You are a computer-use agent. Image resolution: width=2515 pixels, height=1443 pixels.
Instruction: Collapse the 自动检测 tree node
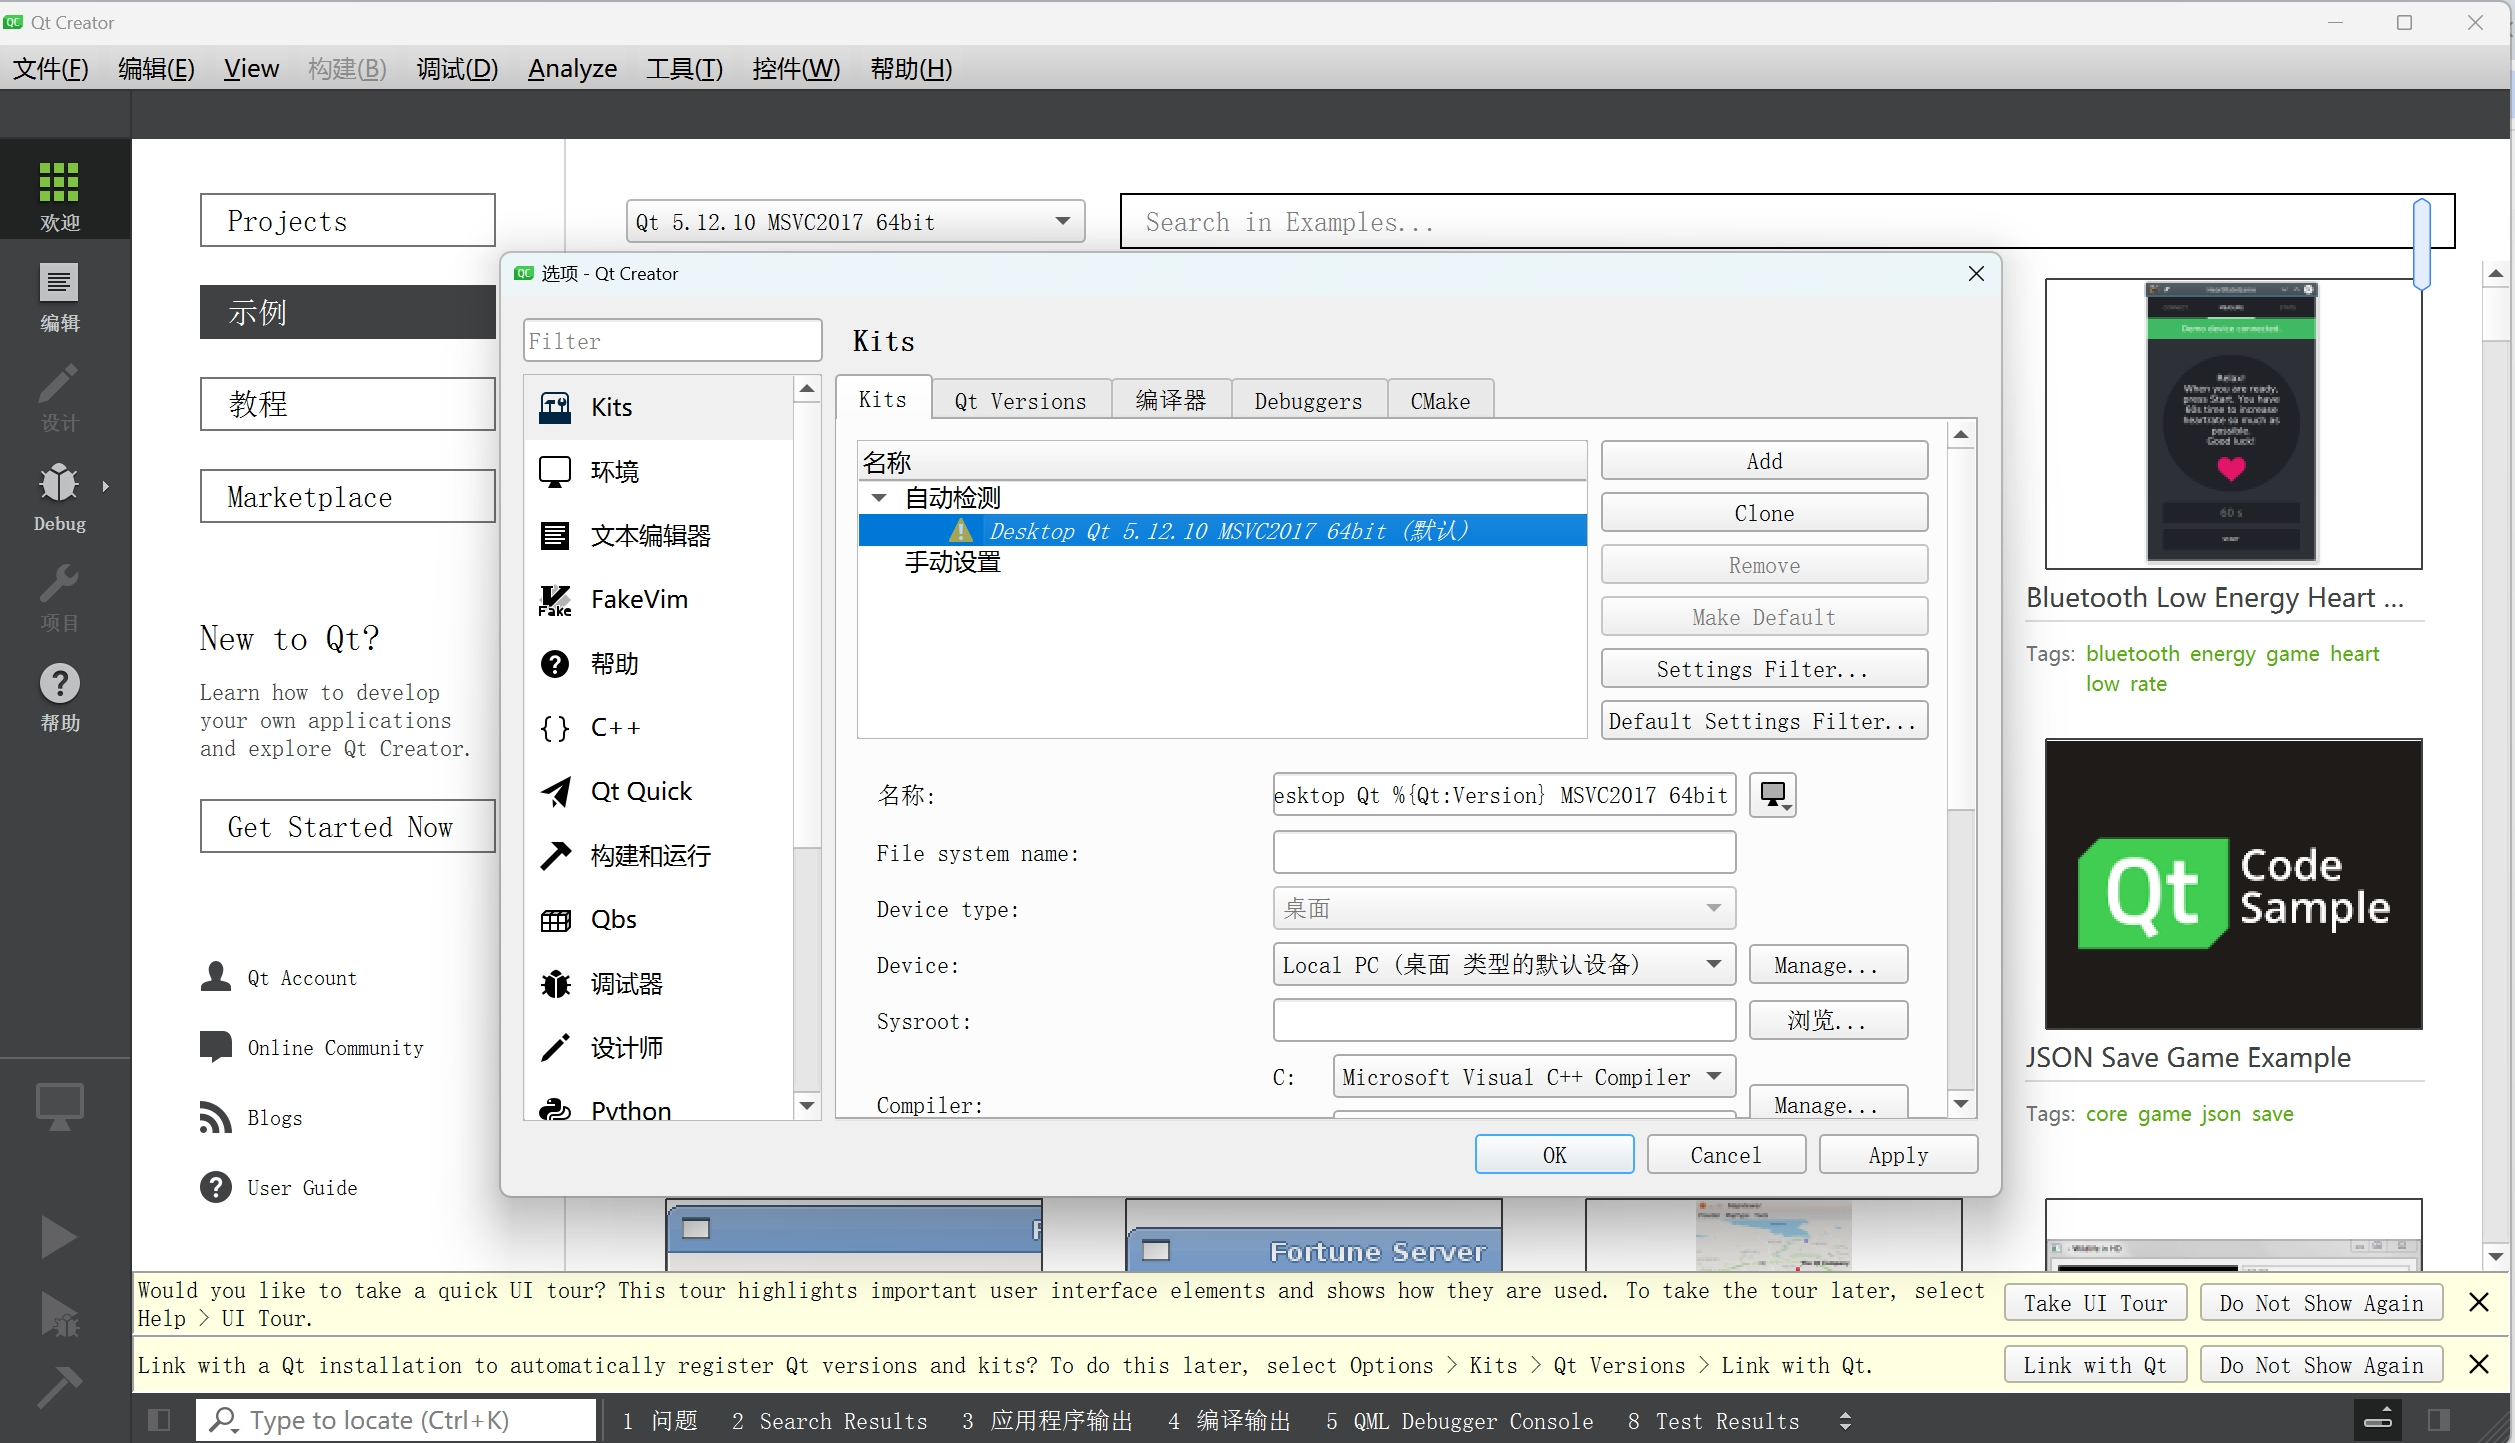coord(879,497)
